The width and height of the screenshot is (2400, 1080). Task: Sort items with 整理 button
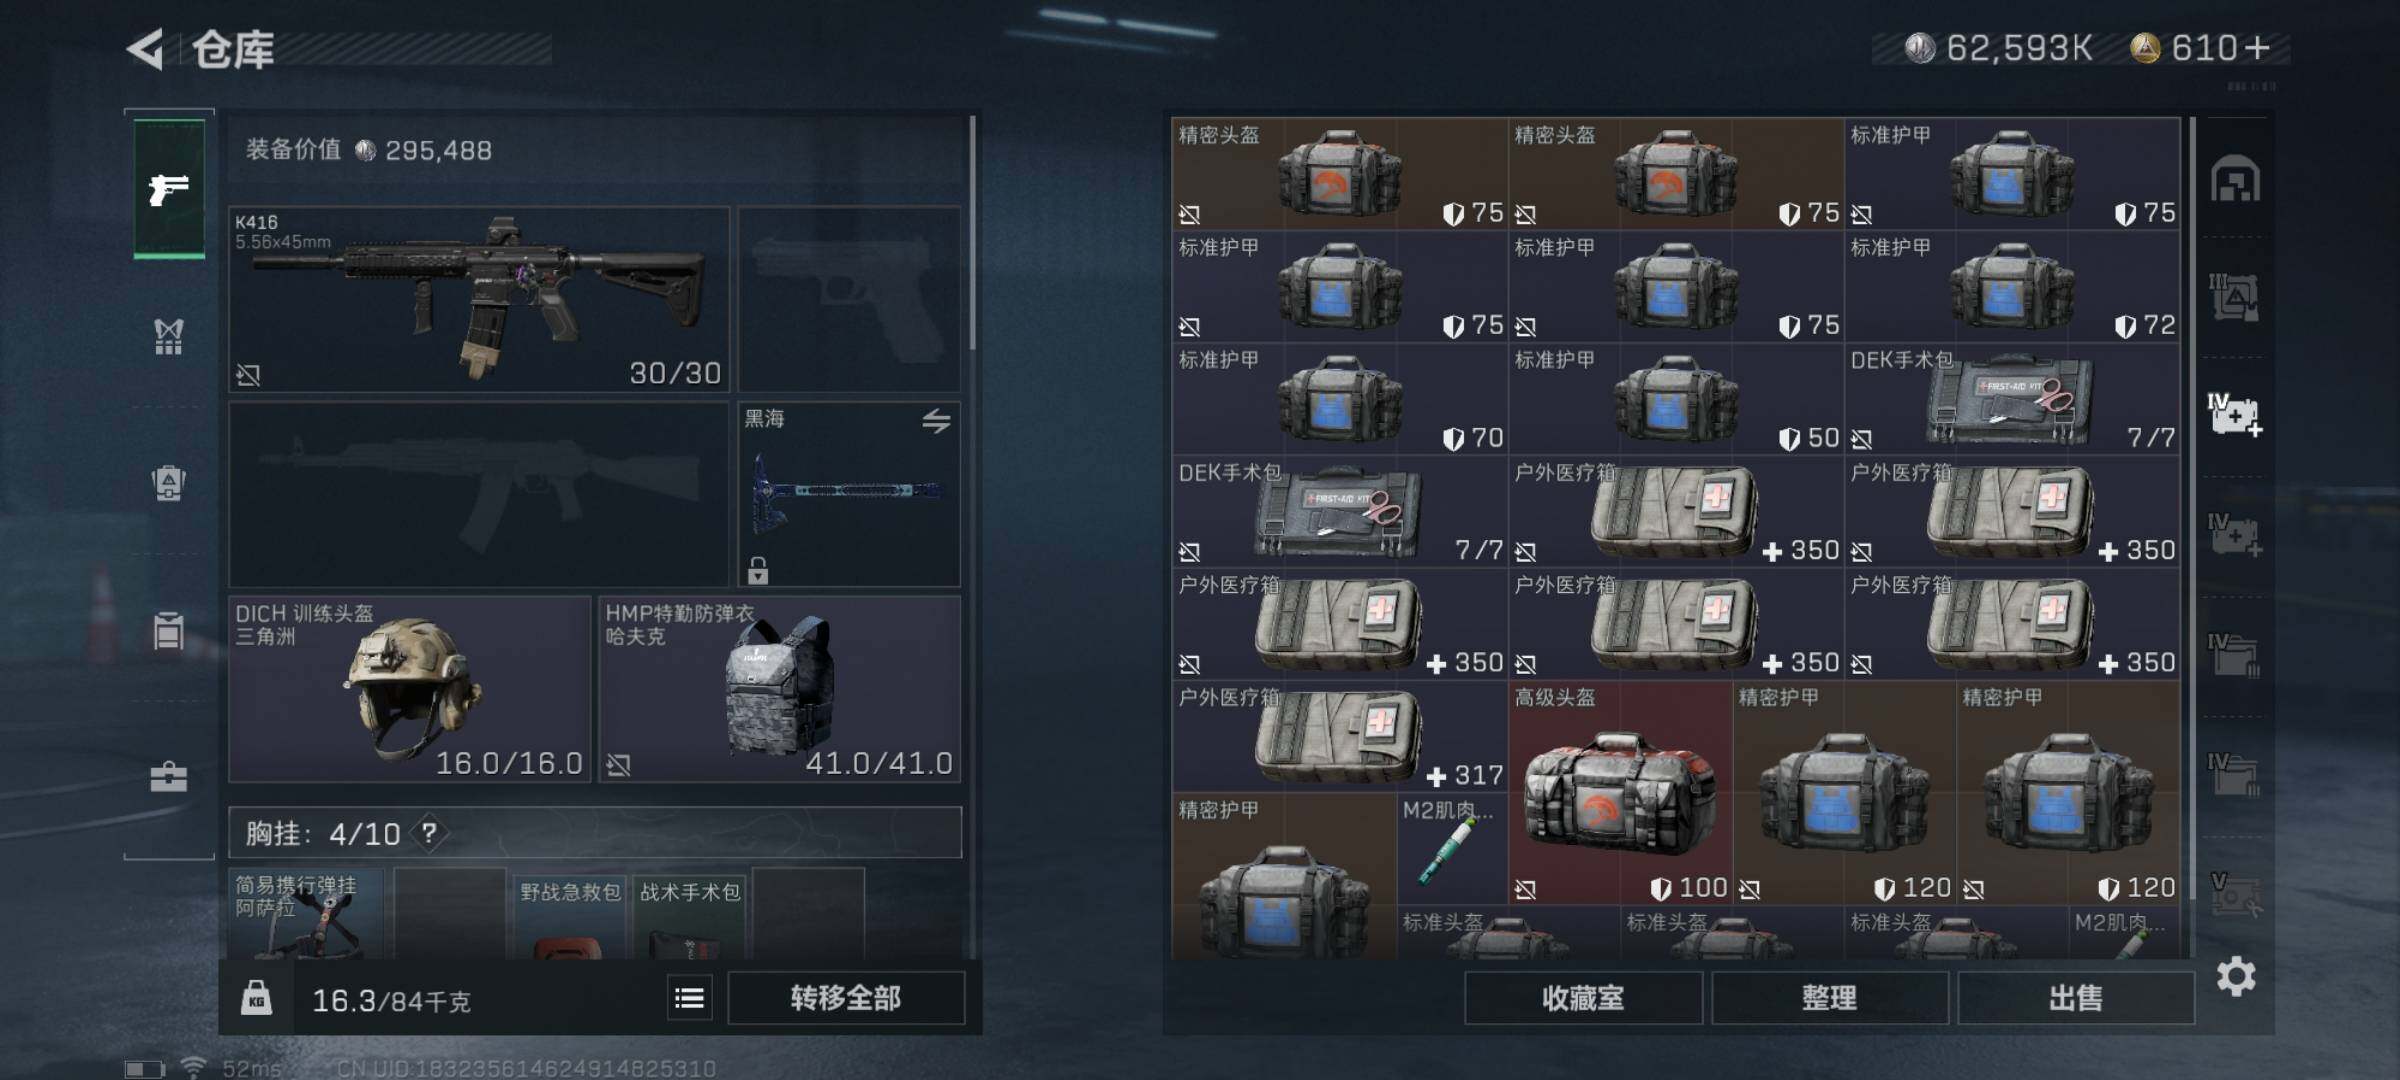(1830, 998)
